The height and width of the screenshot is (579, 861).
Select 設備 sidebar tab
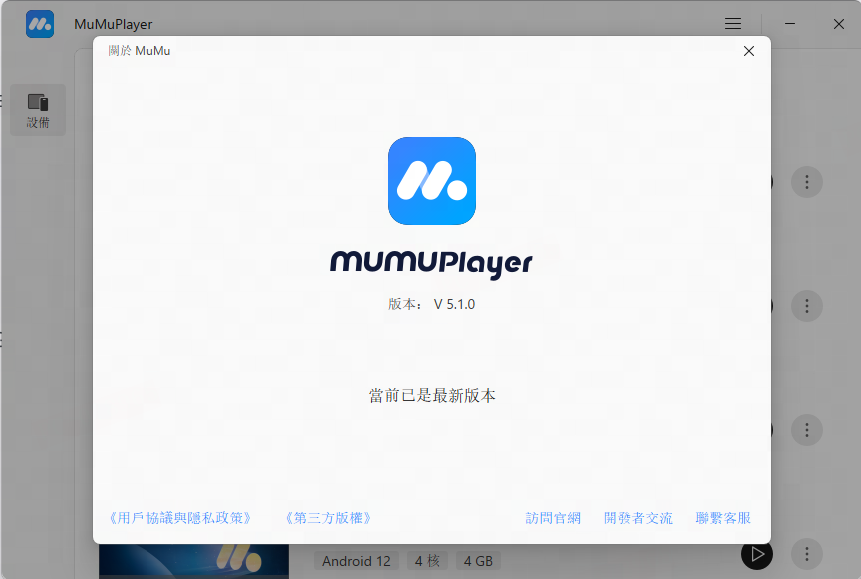[38, 110]
